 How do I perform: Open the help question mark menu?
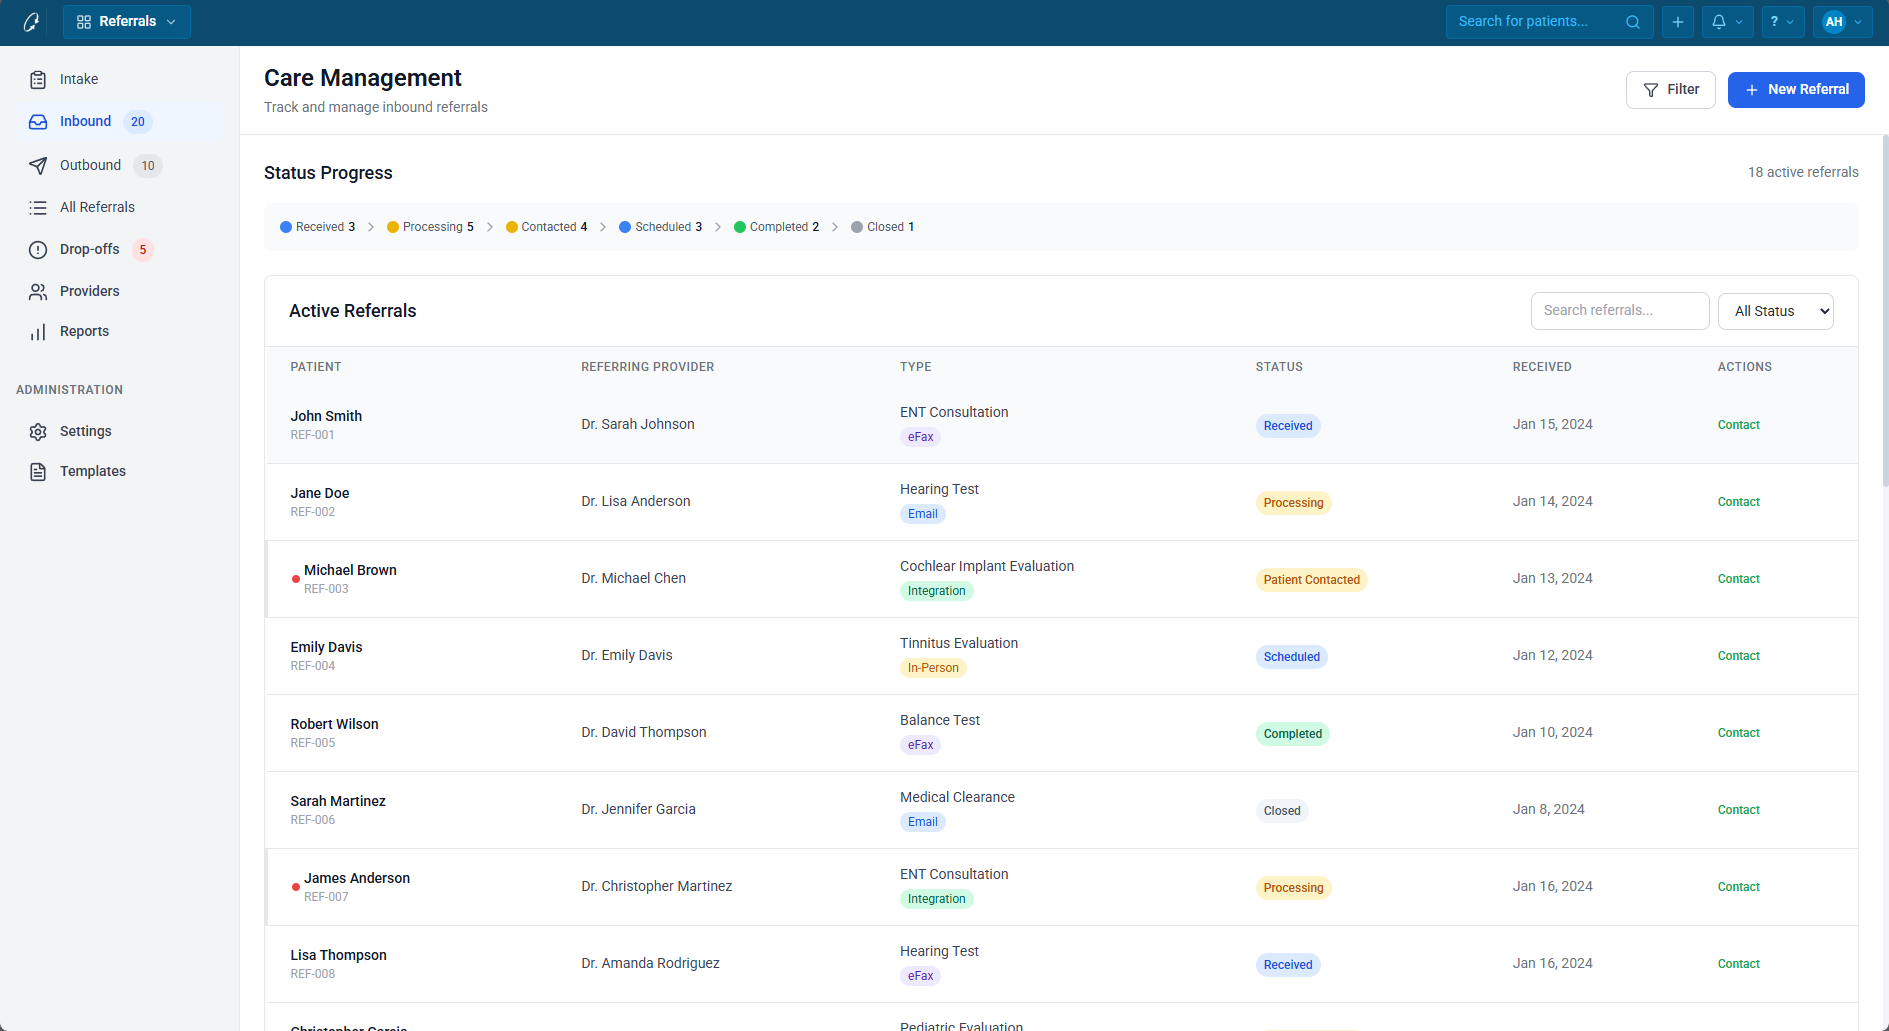[1782, 22]
